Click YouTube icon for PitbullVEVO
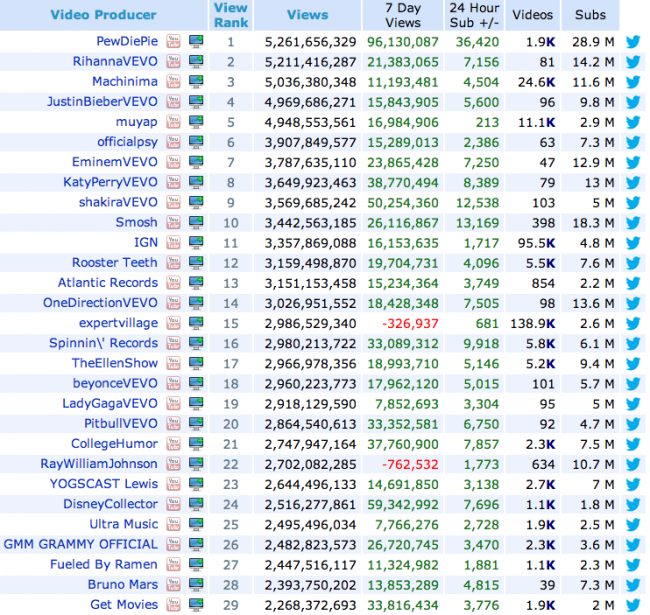 coord(173,424)
